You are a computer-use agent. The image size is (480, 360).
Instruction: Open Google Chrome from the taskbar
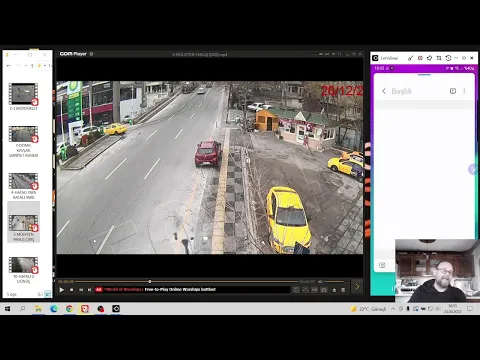pos(69,309)
